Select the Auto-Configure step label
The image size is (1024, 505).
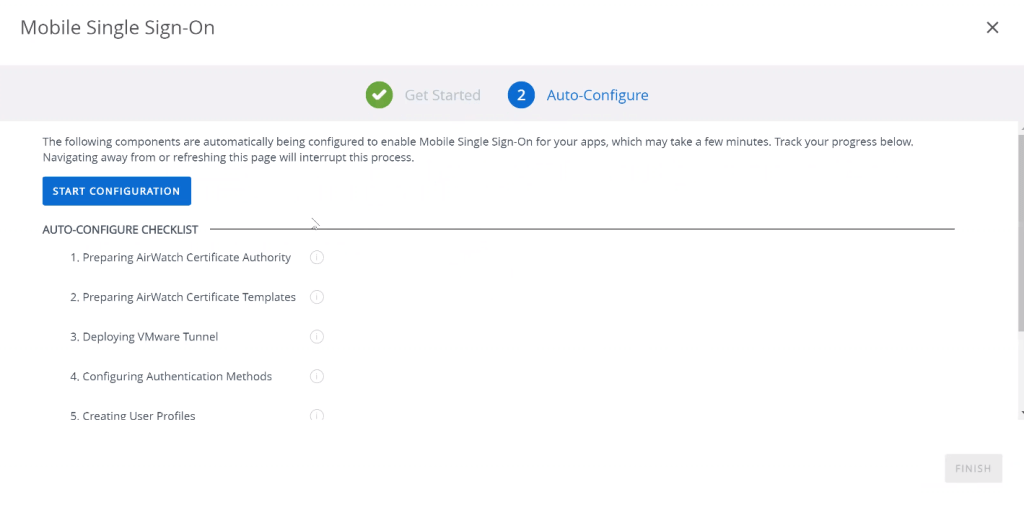tap(597, 96)
